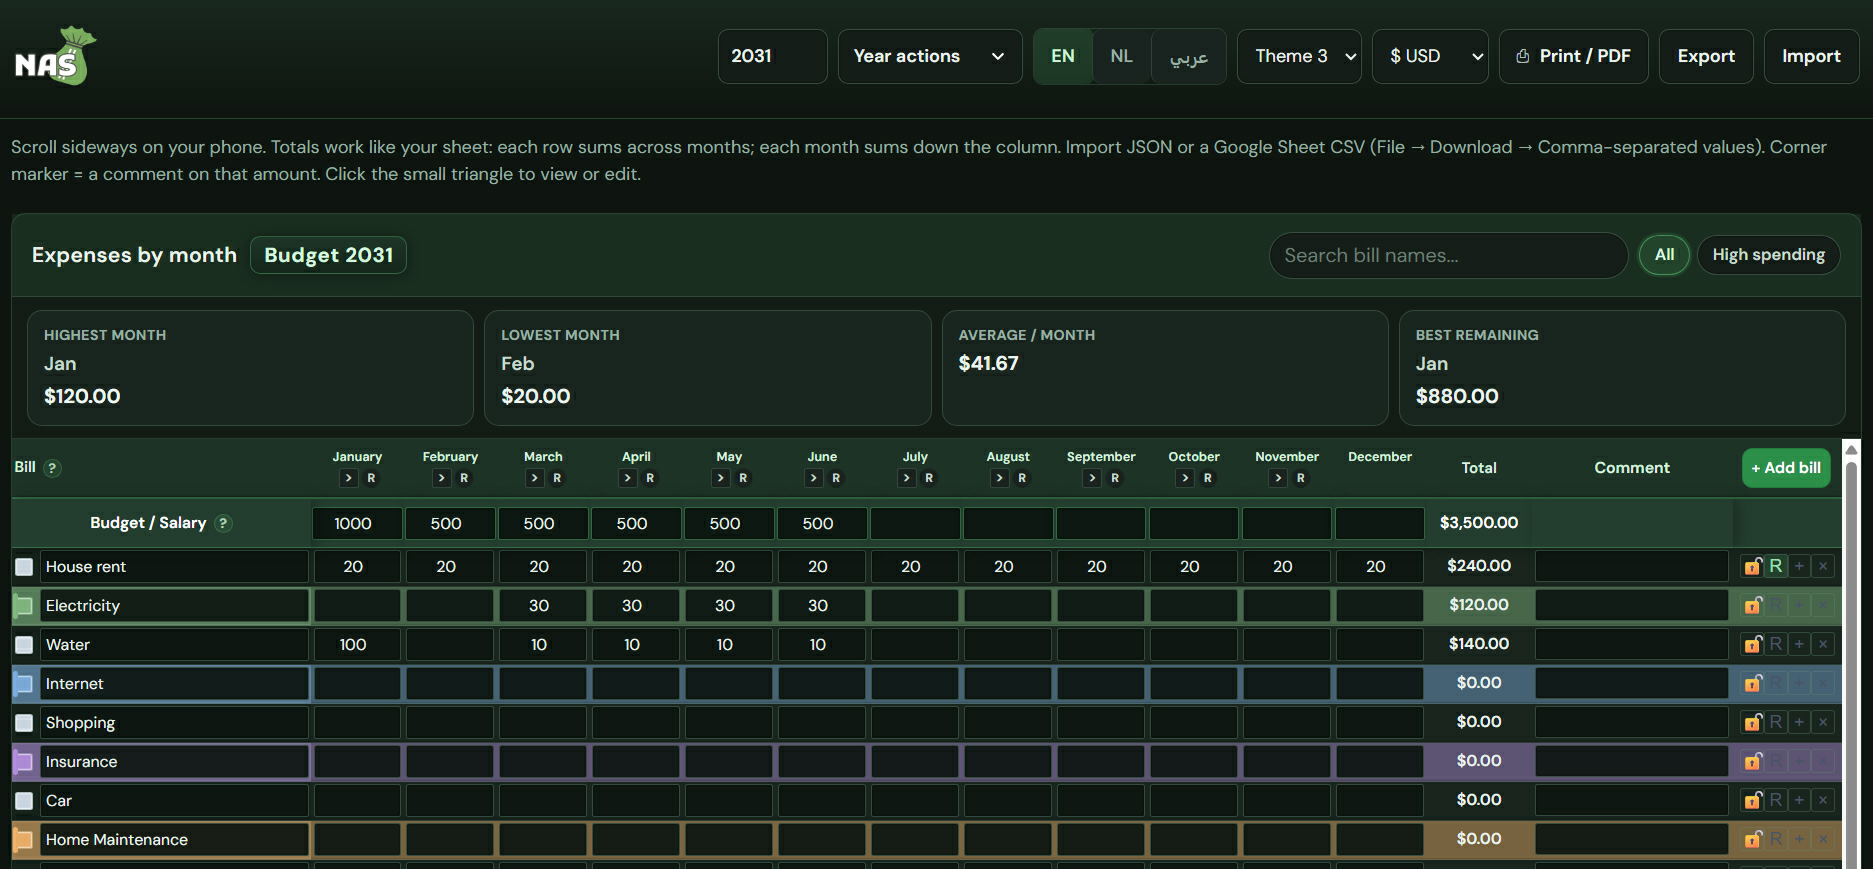Click the arrow button under January header
1873x869 pixels.
348,478
